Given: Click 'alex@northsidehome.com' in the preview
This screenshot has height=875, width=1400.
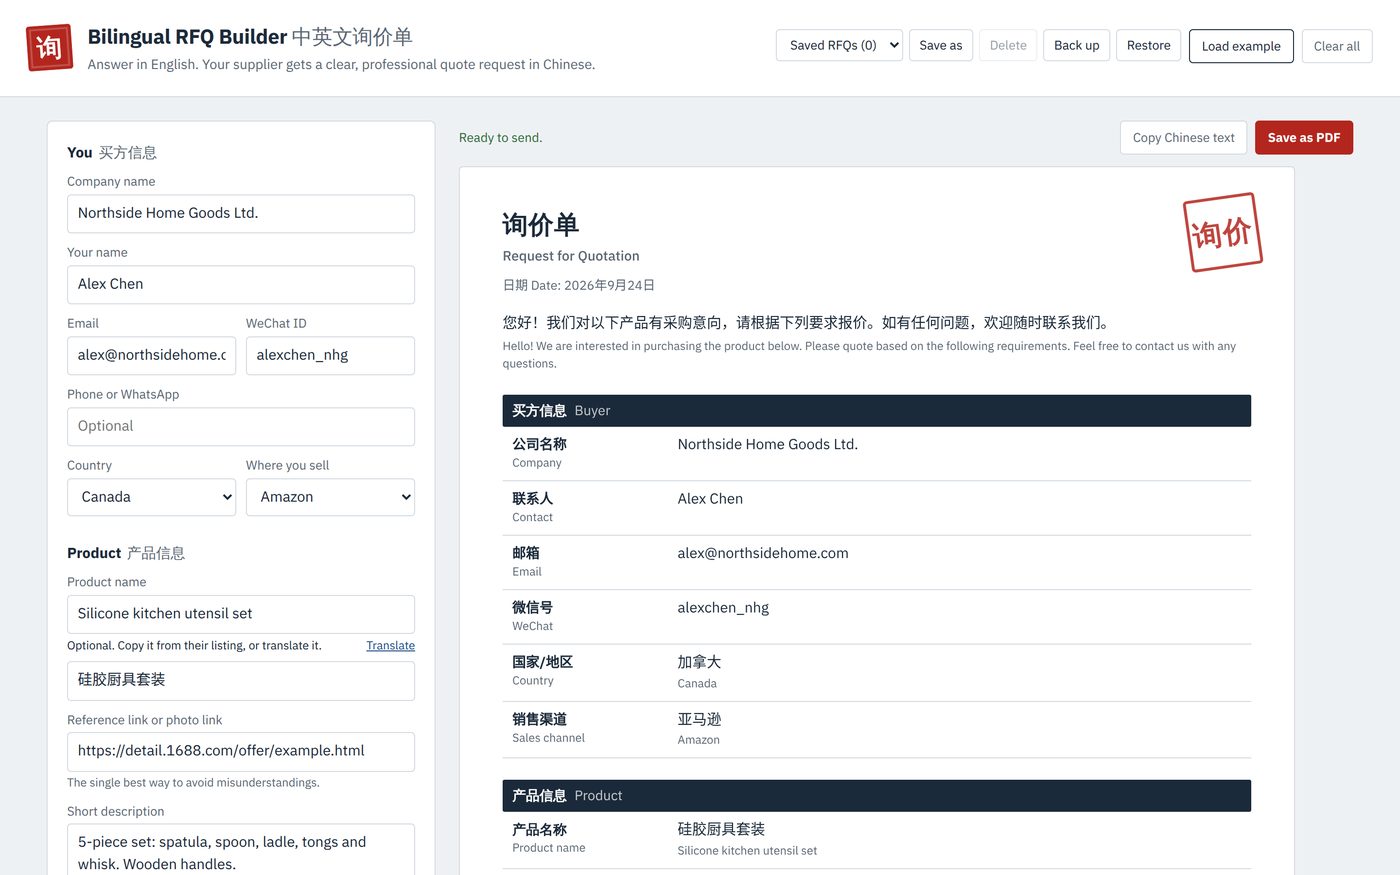Looking at the screenshot, I should click(x=763, y=553).
